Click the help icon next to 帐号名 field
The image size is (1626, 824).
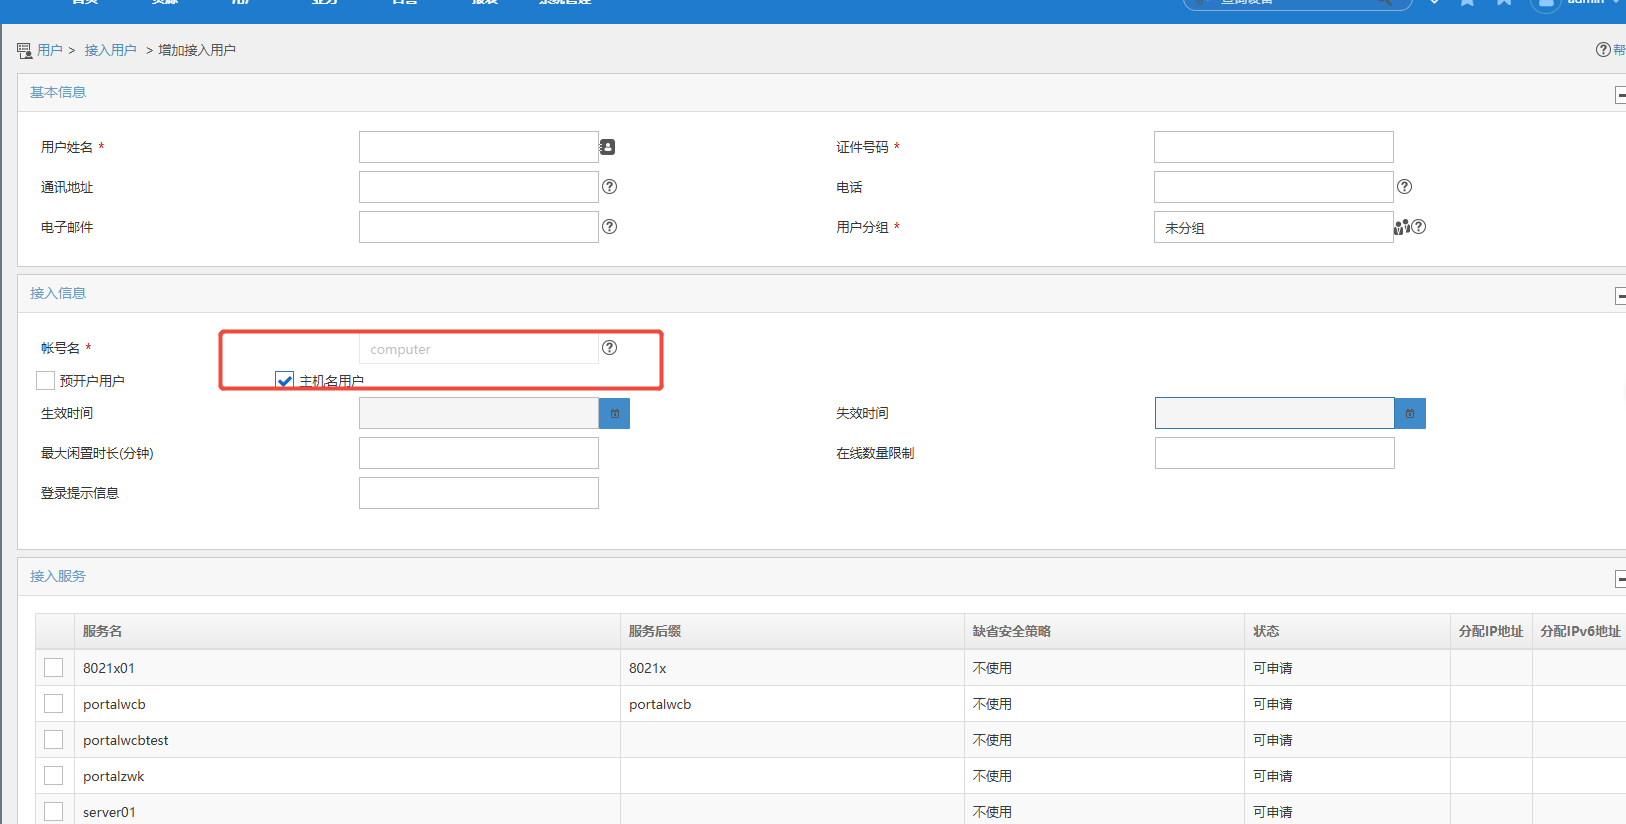pyautogui.click(x=609, y=348)
